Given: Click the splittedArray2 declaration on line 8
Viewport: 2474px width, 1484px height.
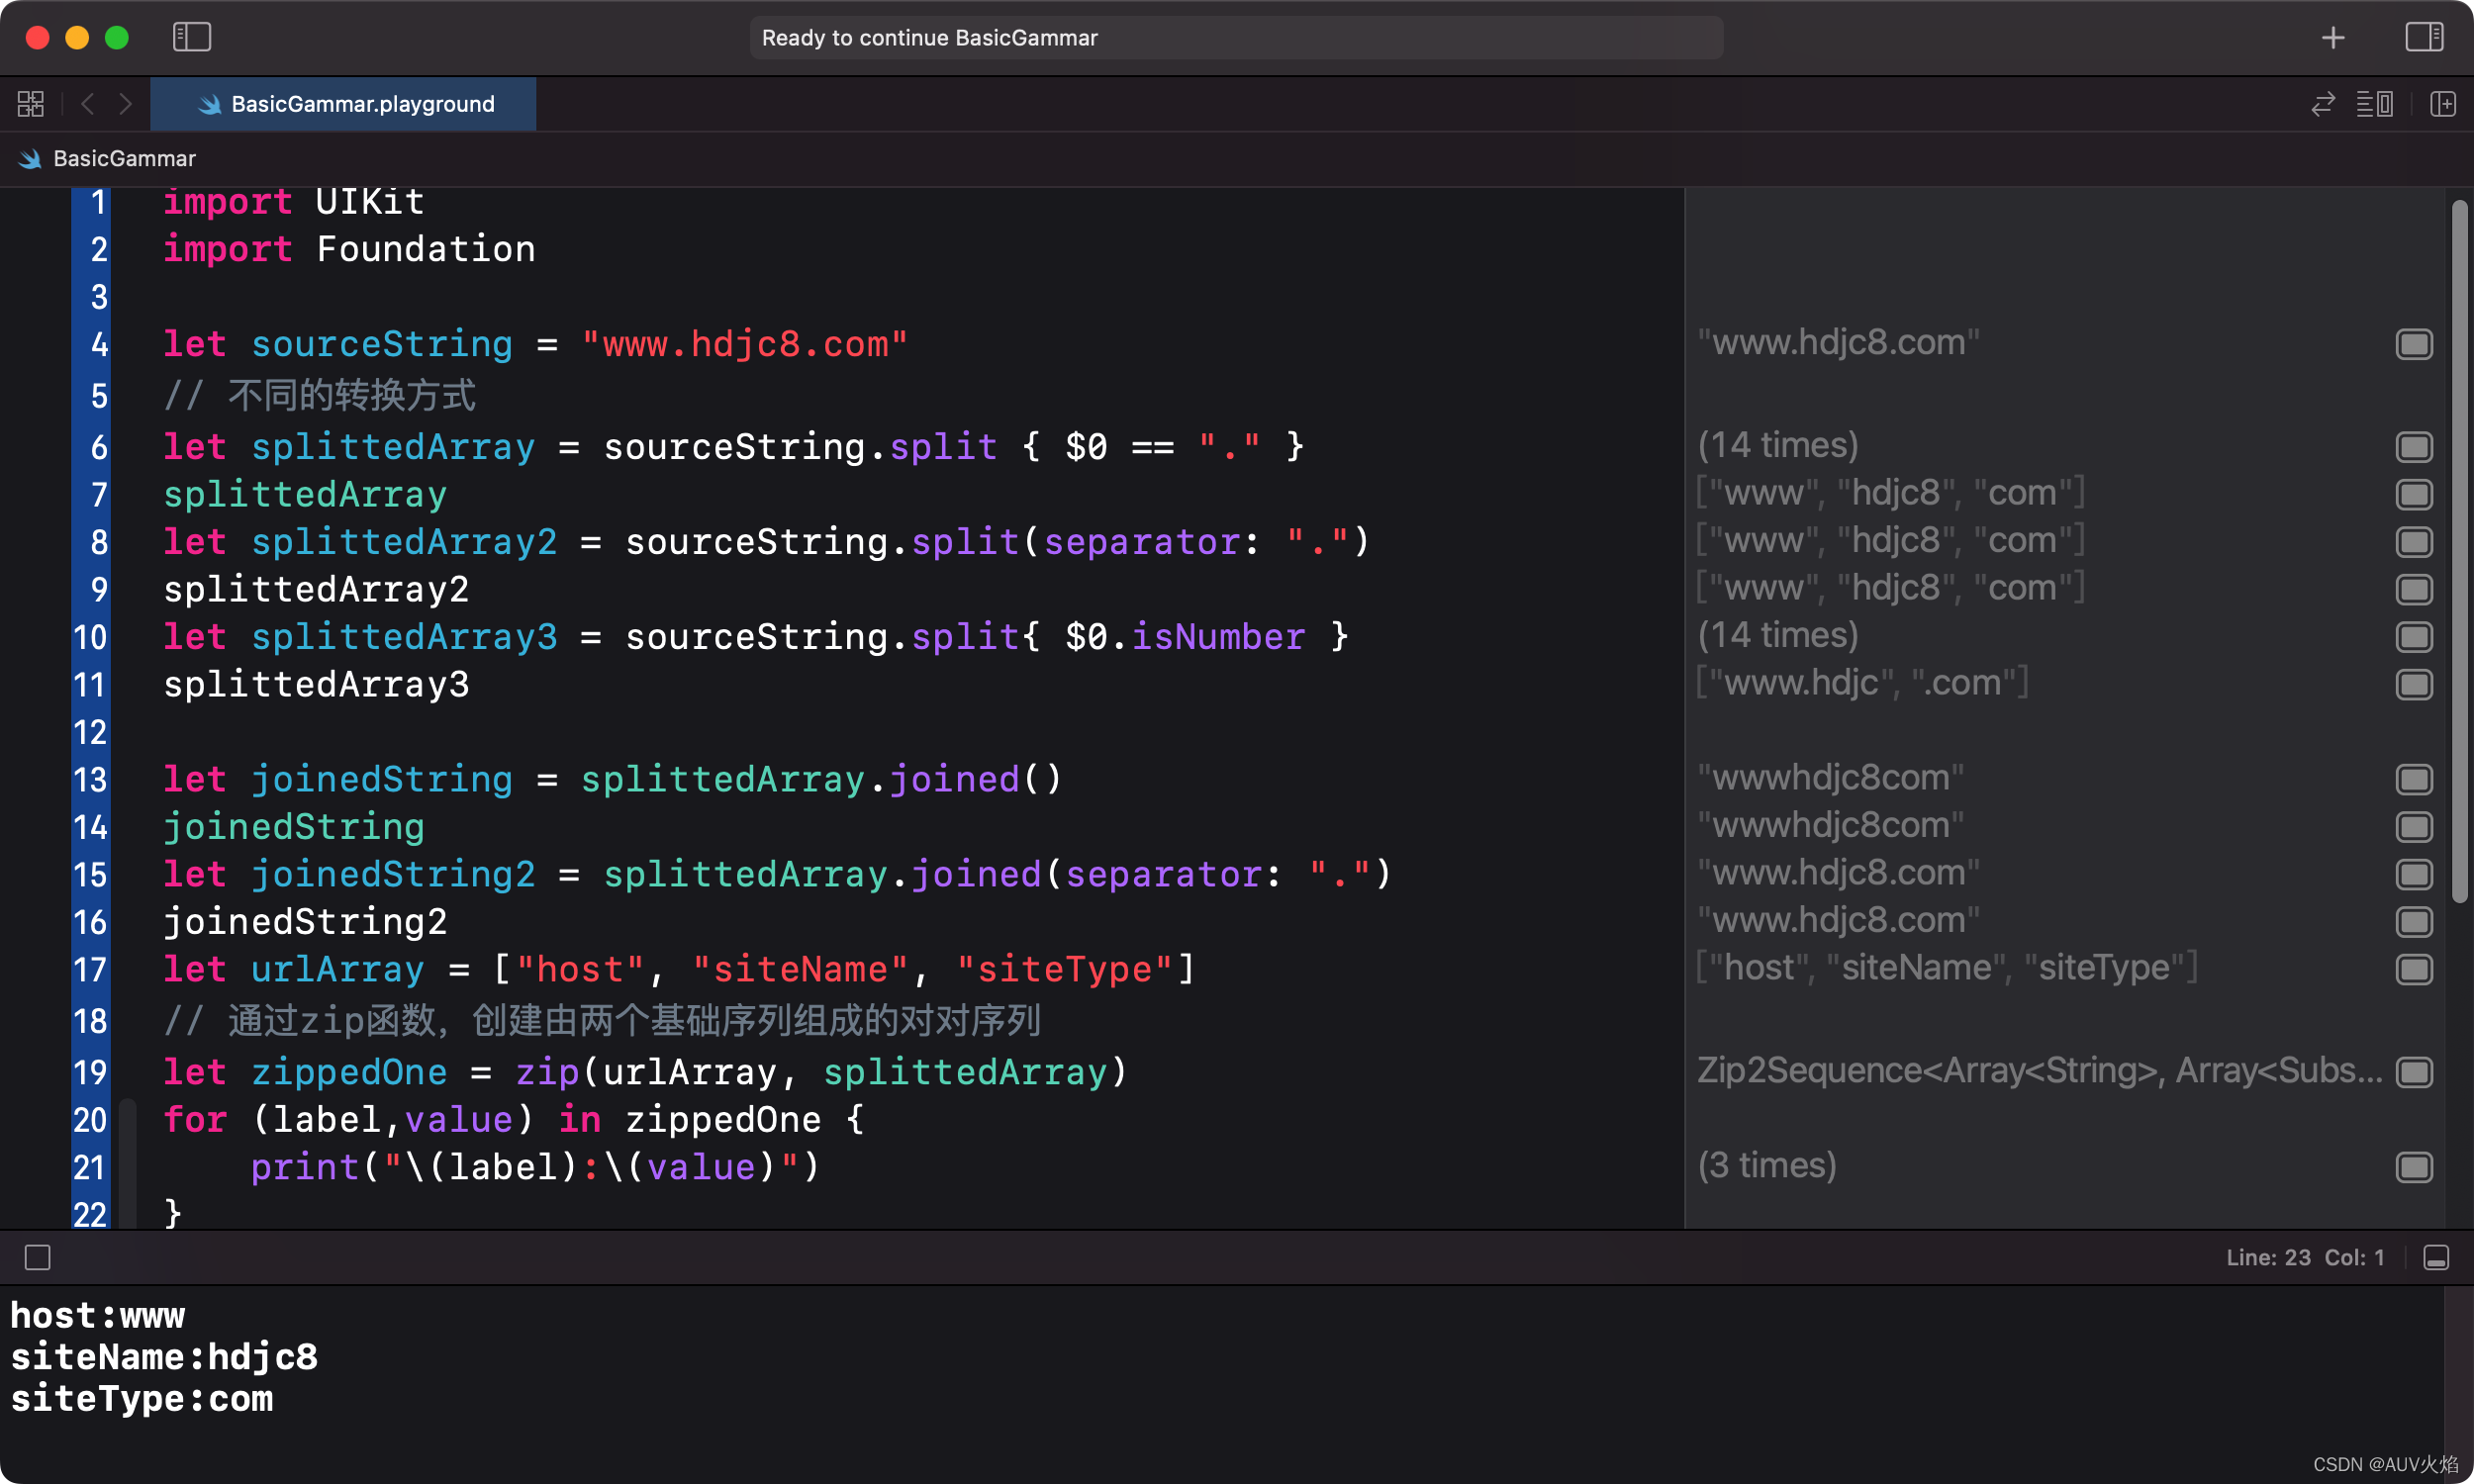Looking at the screenshot, I should click(x=404, y=542).
